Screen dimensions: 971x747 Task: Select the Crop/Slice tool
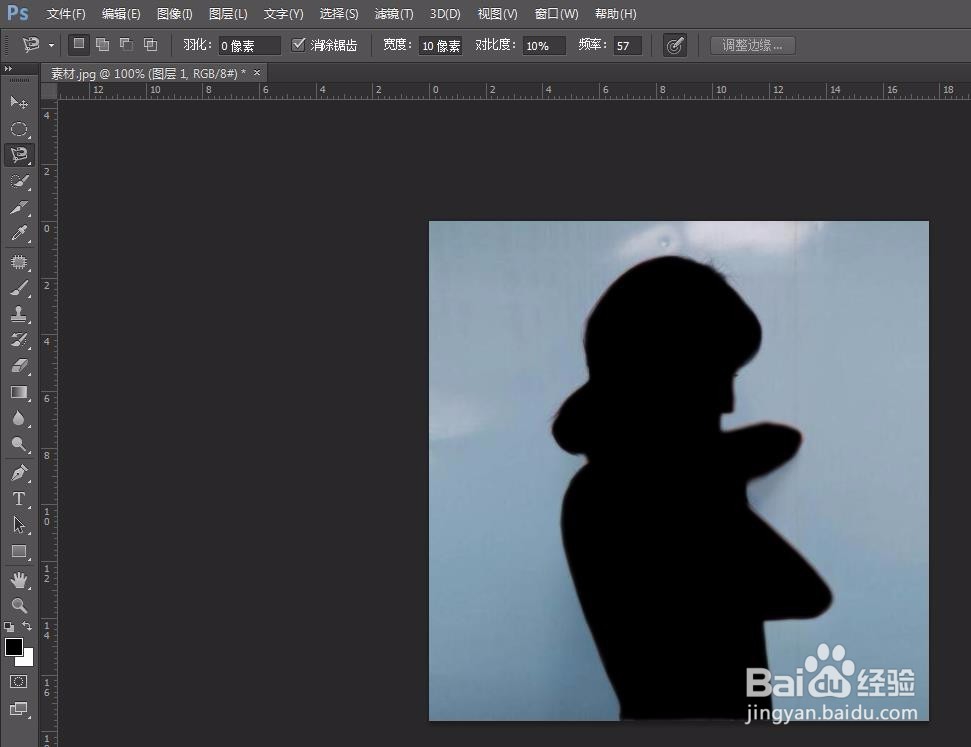(x=19, y=208)
